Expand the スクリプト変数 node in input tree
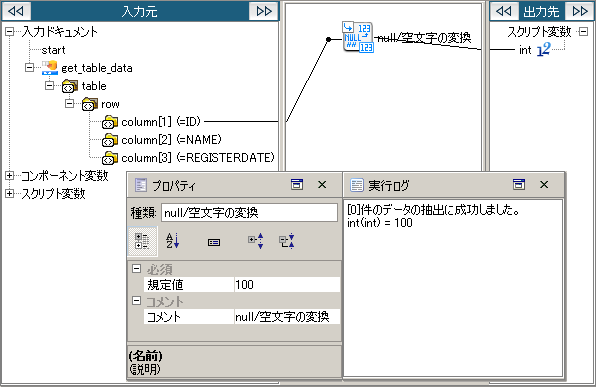The height and width of the screenshot is (387, 596). (x=10, y=194)
